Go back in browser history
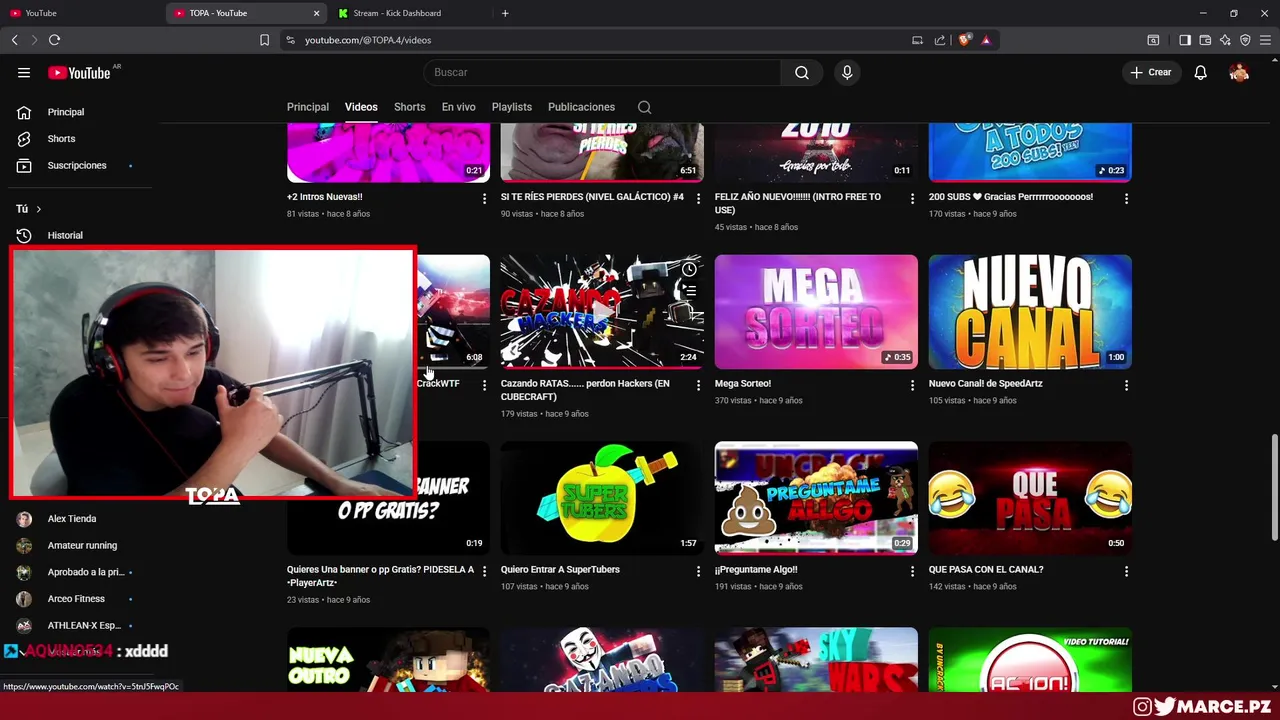The image size is (1280, 720). pyautogui.click(x=14, y=40)
